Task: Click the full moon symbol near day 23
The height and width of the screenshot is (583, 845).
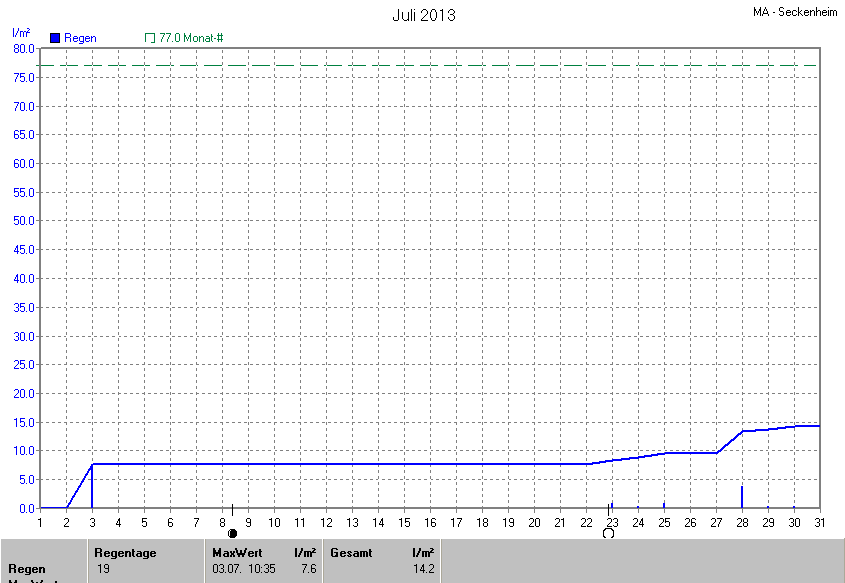Action: (608, 534)
